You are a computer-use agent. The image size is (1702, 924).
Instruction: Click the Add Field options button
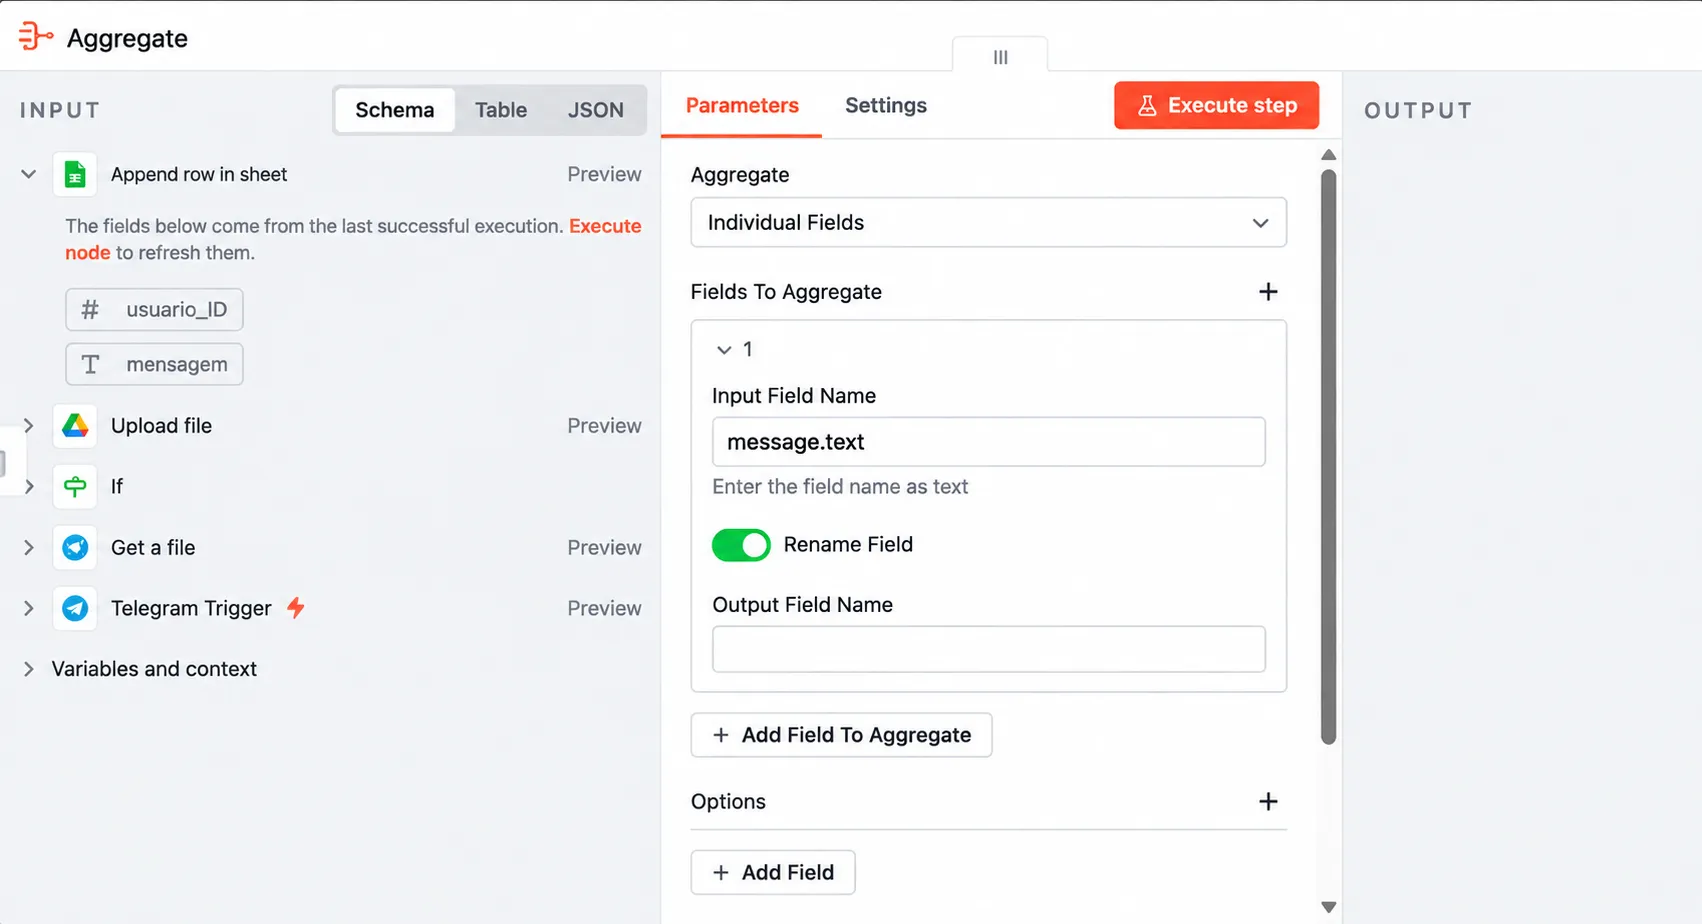tap(773, 872)
